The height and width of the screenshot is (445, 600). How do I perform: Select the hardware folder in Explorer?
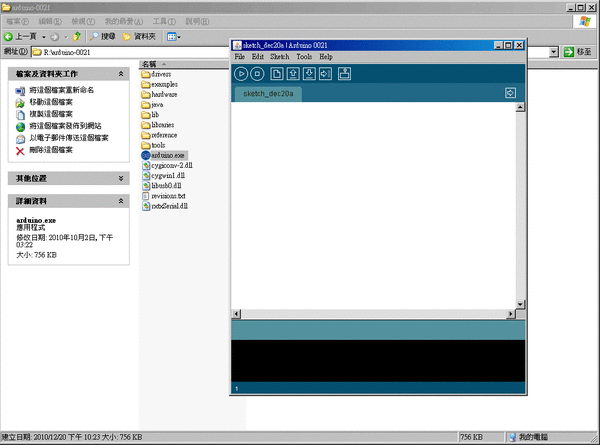[x=159, y=95]
